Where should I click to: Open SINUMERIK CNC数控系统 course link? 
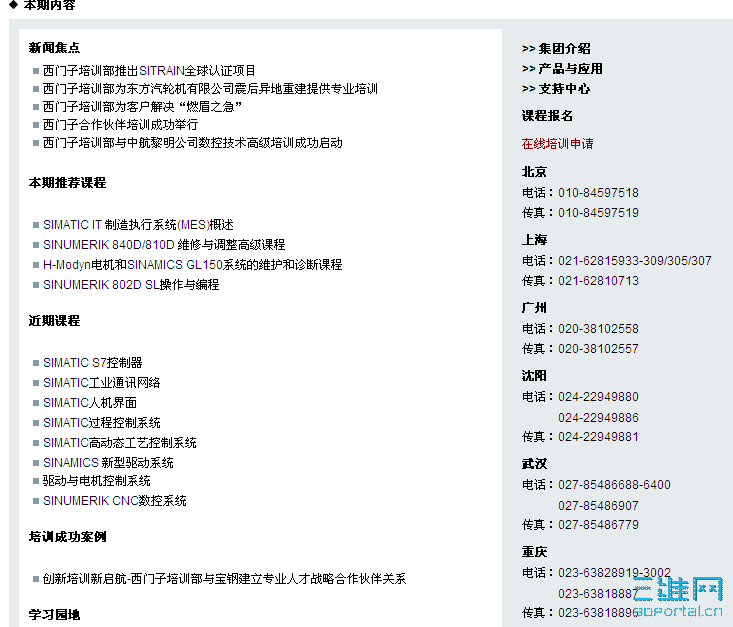(x=115, y=501)
